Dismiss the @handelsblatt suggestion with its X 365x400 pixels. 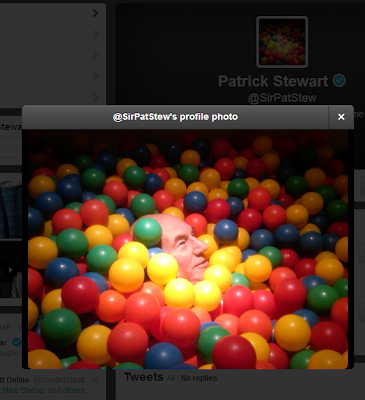[95, 380]
